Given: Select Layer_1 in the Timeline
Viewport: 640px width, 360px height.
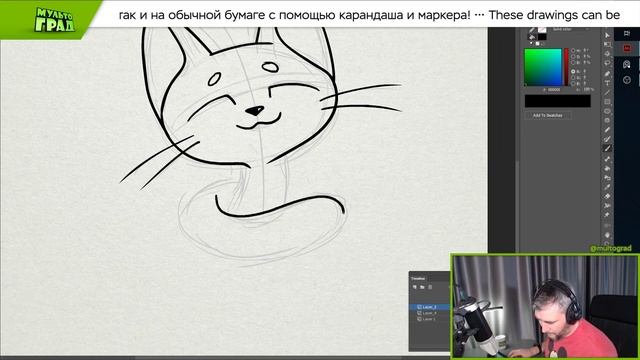Looking at the screenshot, I should pos(429,319).
